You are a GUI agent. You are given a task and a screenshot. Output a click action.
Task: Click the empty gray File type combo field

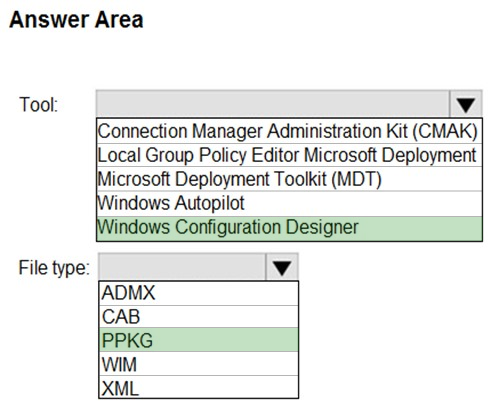tap(182, 267)
